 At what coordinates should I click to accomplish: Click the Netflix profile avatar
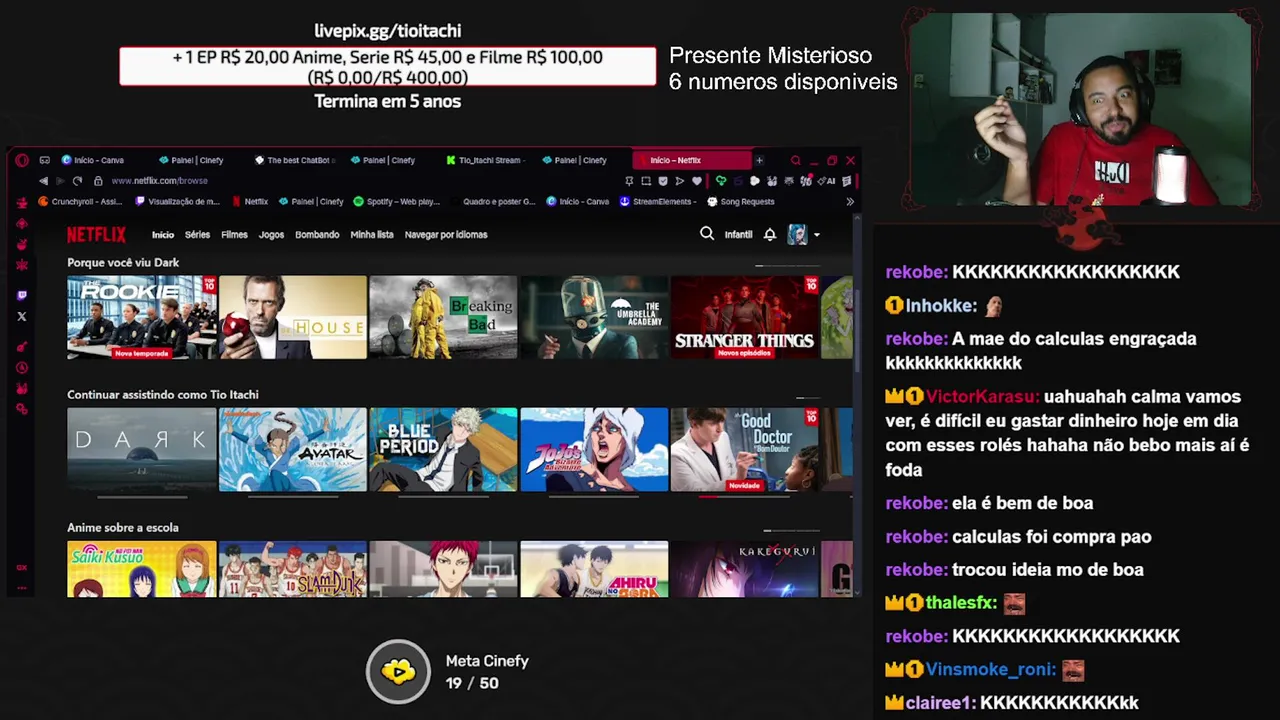click(797, 234)
